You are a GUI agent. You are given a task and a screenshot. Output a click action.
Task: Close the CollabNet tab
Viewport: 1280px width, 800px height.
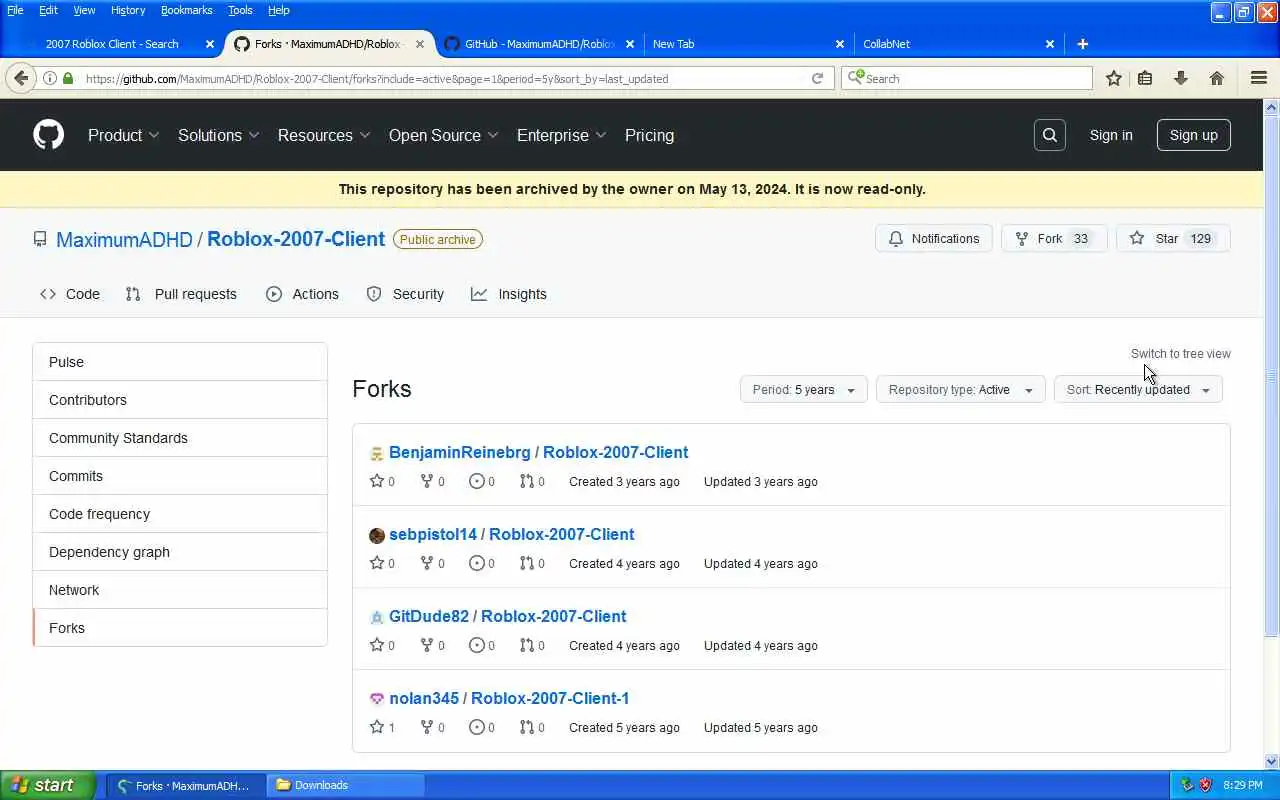point(1050,44)
